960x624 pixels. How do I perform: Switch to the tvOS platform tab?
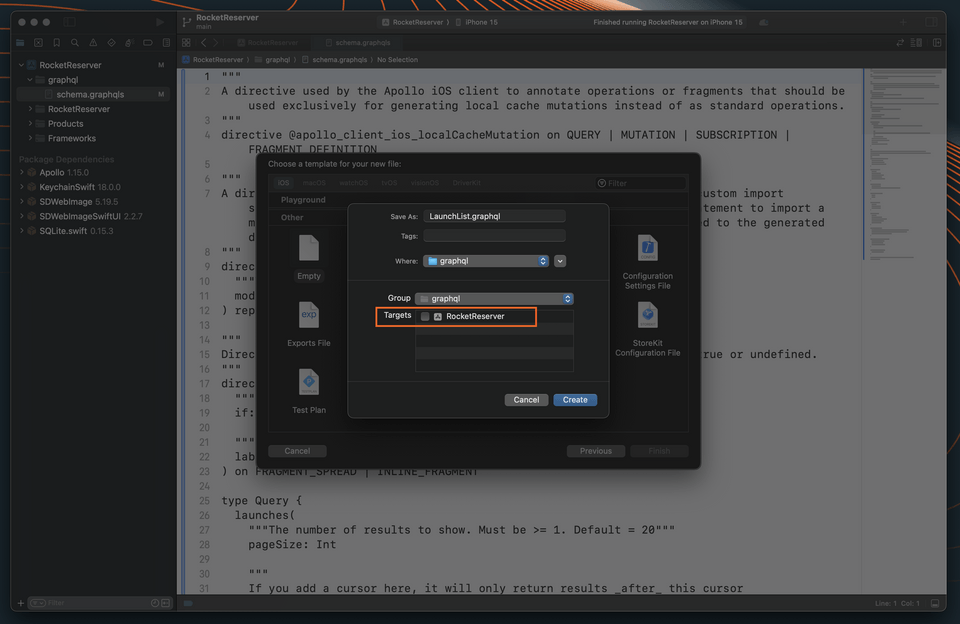point(389,183)
